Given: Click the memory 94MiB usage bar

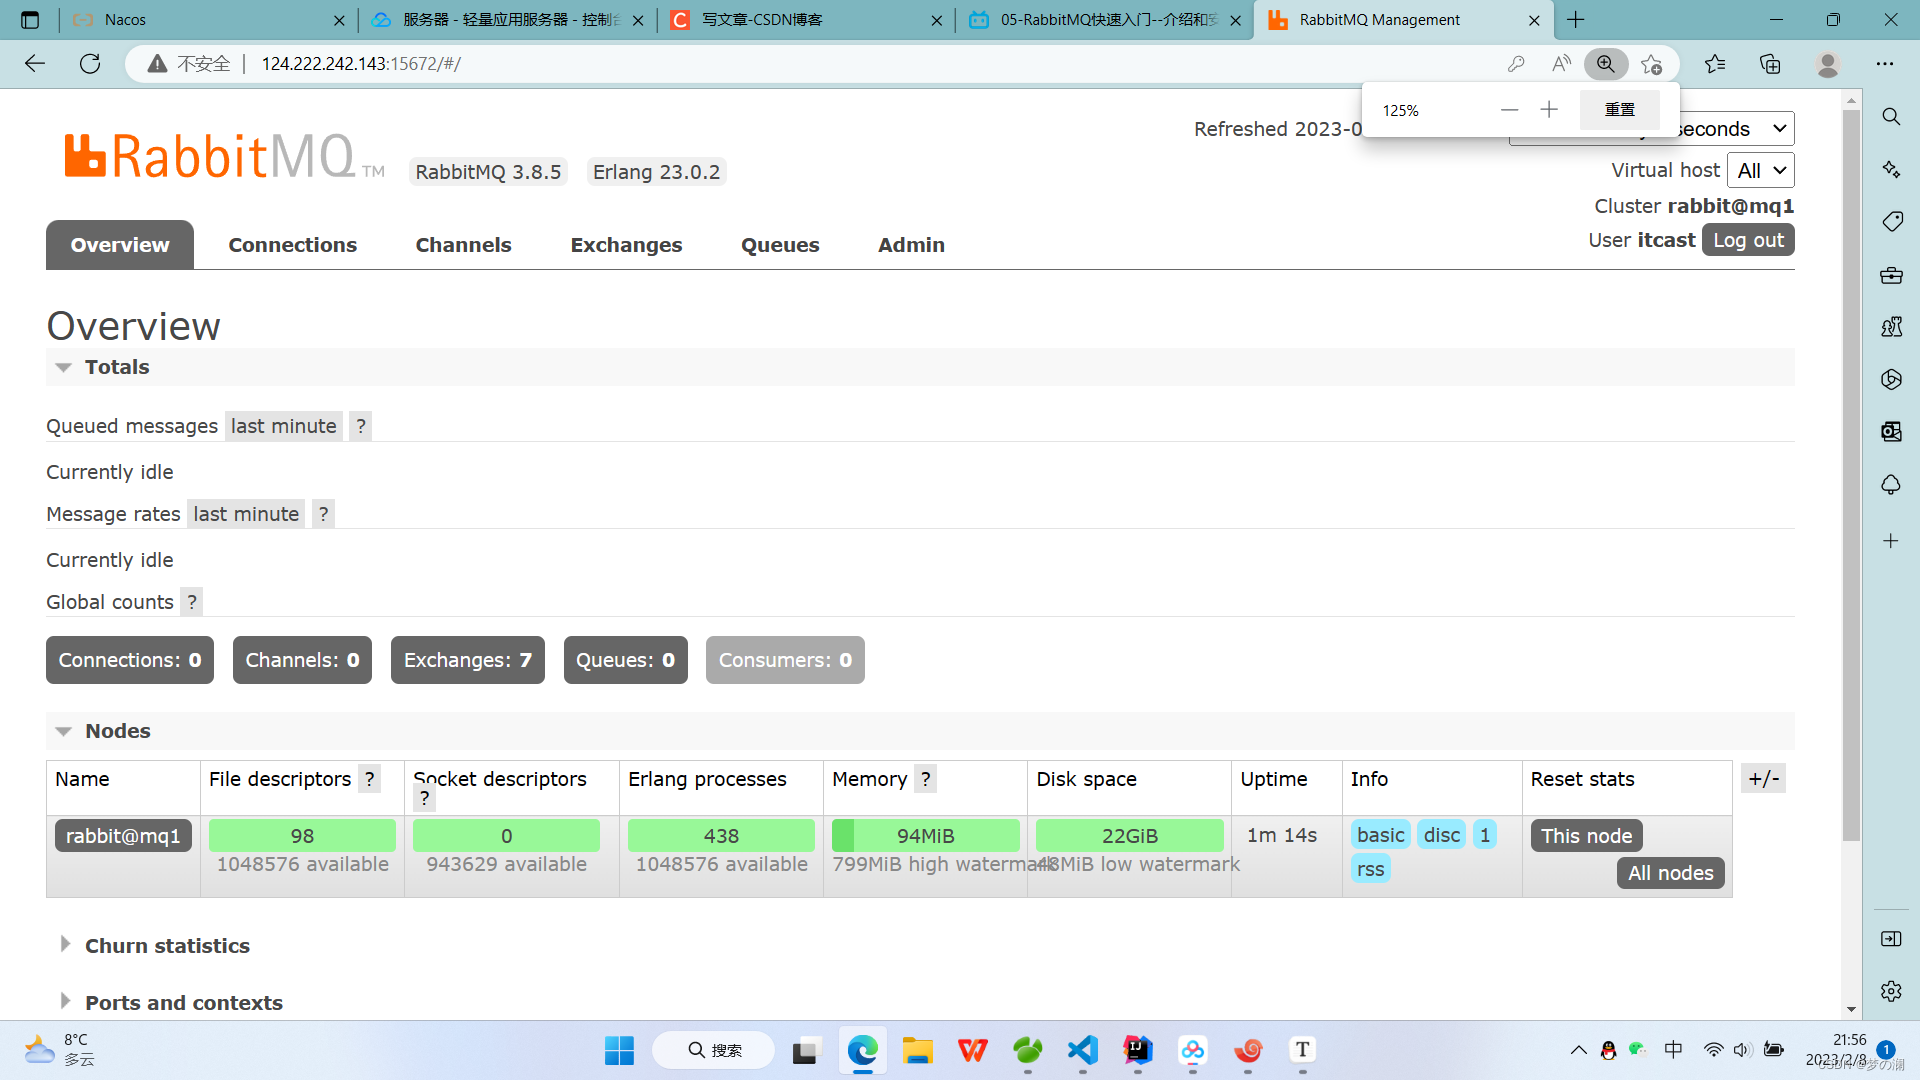Looking at the screenshot, I should [925, 836].
